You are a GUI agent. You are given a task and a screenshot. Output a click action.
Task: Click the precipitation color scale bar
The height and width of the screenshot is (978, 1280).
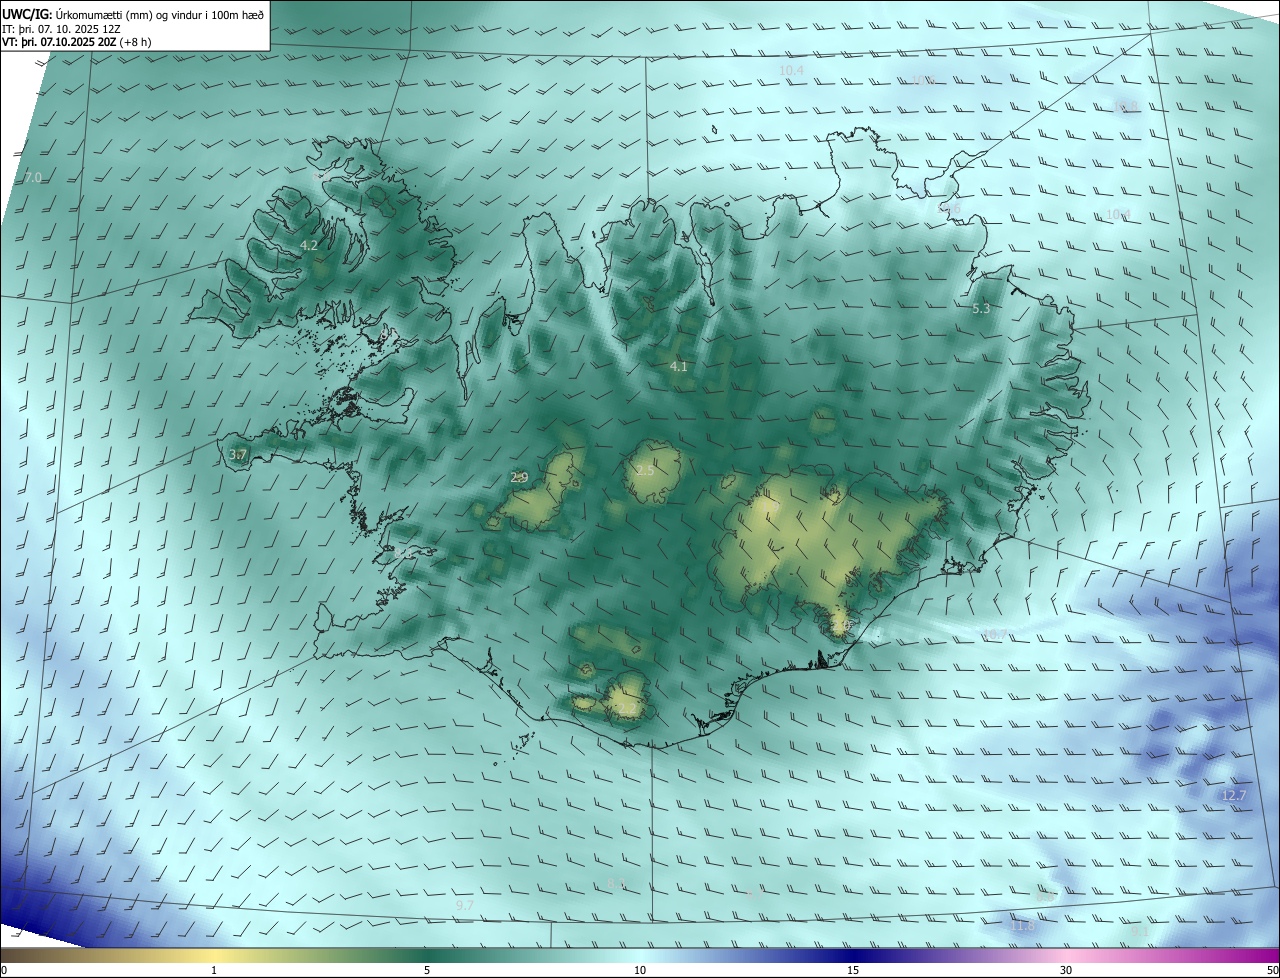[x=640, y=955]
